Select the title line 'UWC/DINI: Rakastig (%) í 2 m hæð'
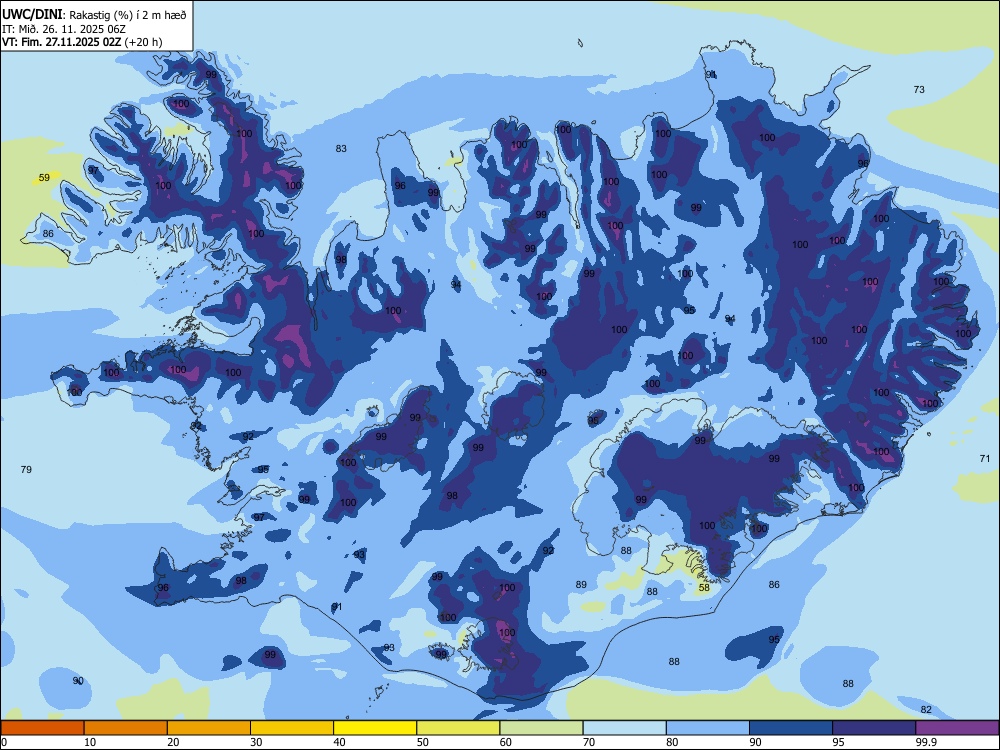 pos(94,15)
